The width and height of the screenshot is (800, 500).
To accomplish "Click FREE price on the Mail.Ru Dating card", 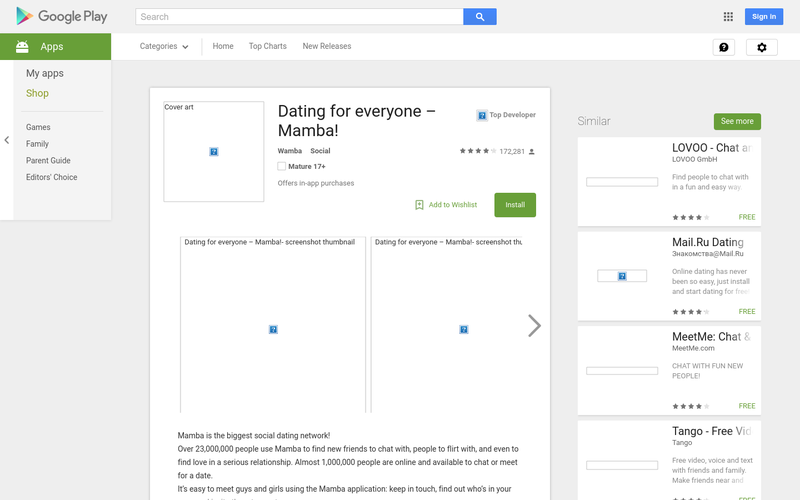I will point(747,311).
